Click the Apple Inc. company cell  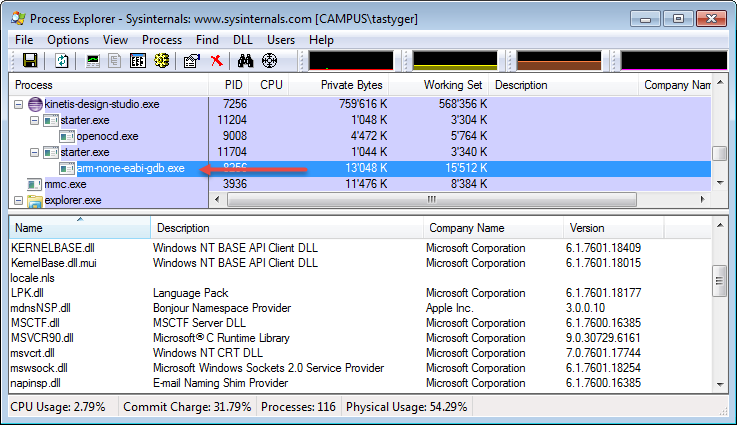tap(450, 308)
